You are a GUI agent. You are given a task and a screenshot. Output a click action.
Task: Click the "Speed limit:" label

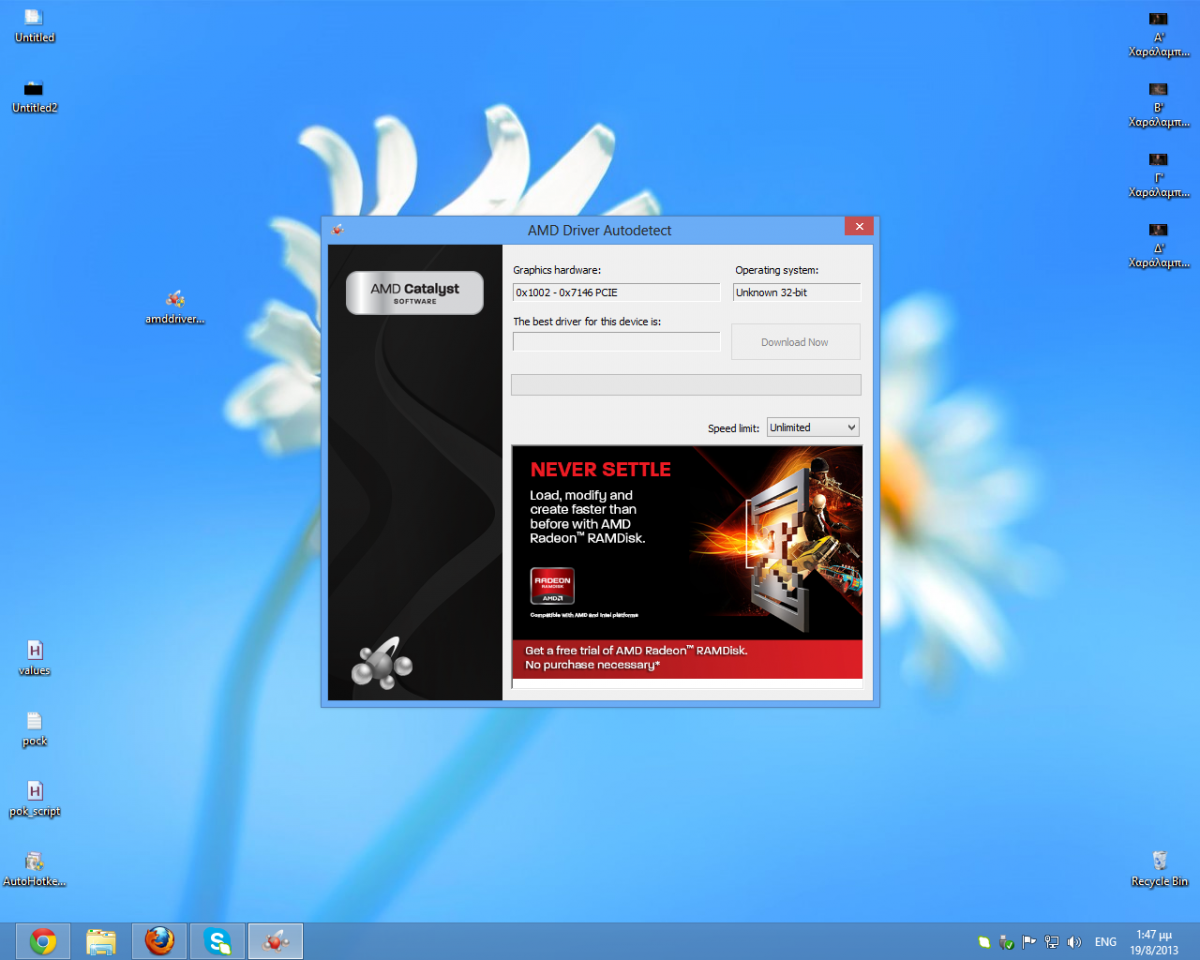(x=734, y=428)
